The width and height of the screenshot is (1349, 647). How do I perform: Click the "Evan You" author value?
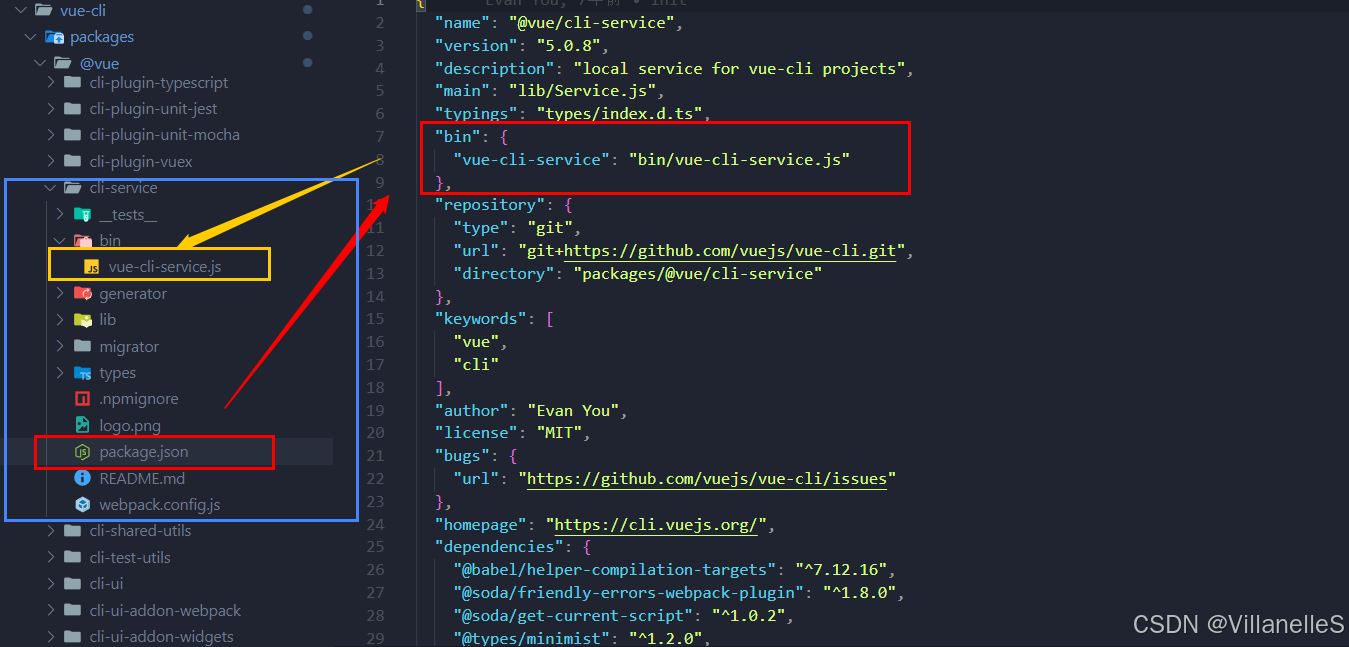[572, 411]
